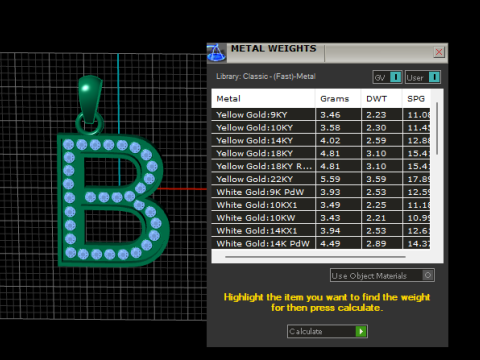
Task: Click the vertical scrollbar of metal list
Action: click(437, 128)
